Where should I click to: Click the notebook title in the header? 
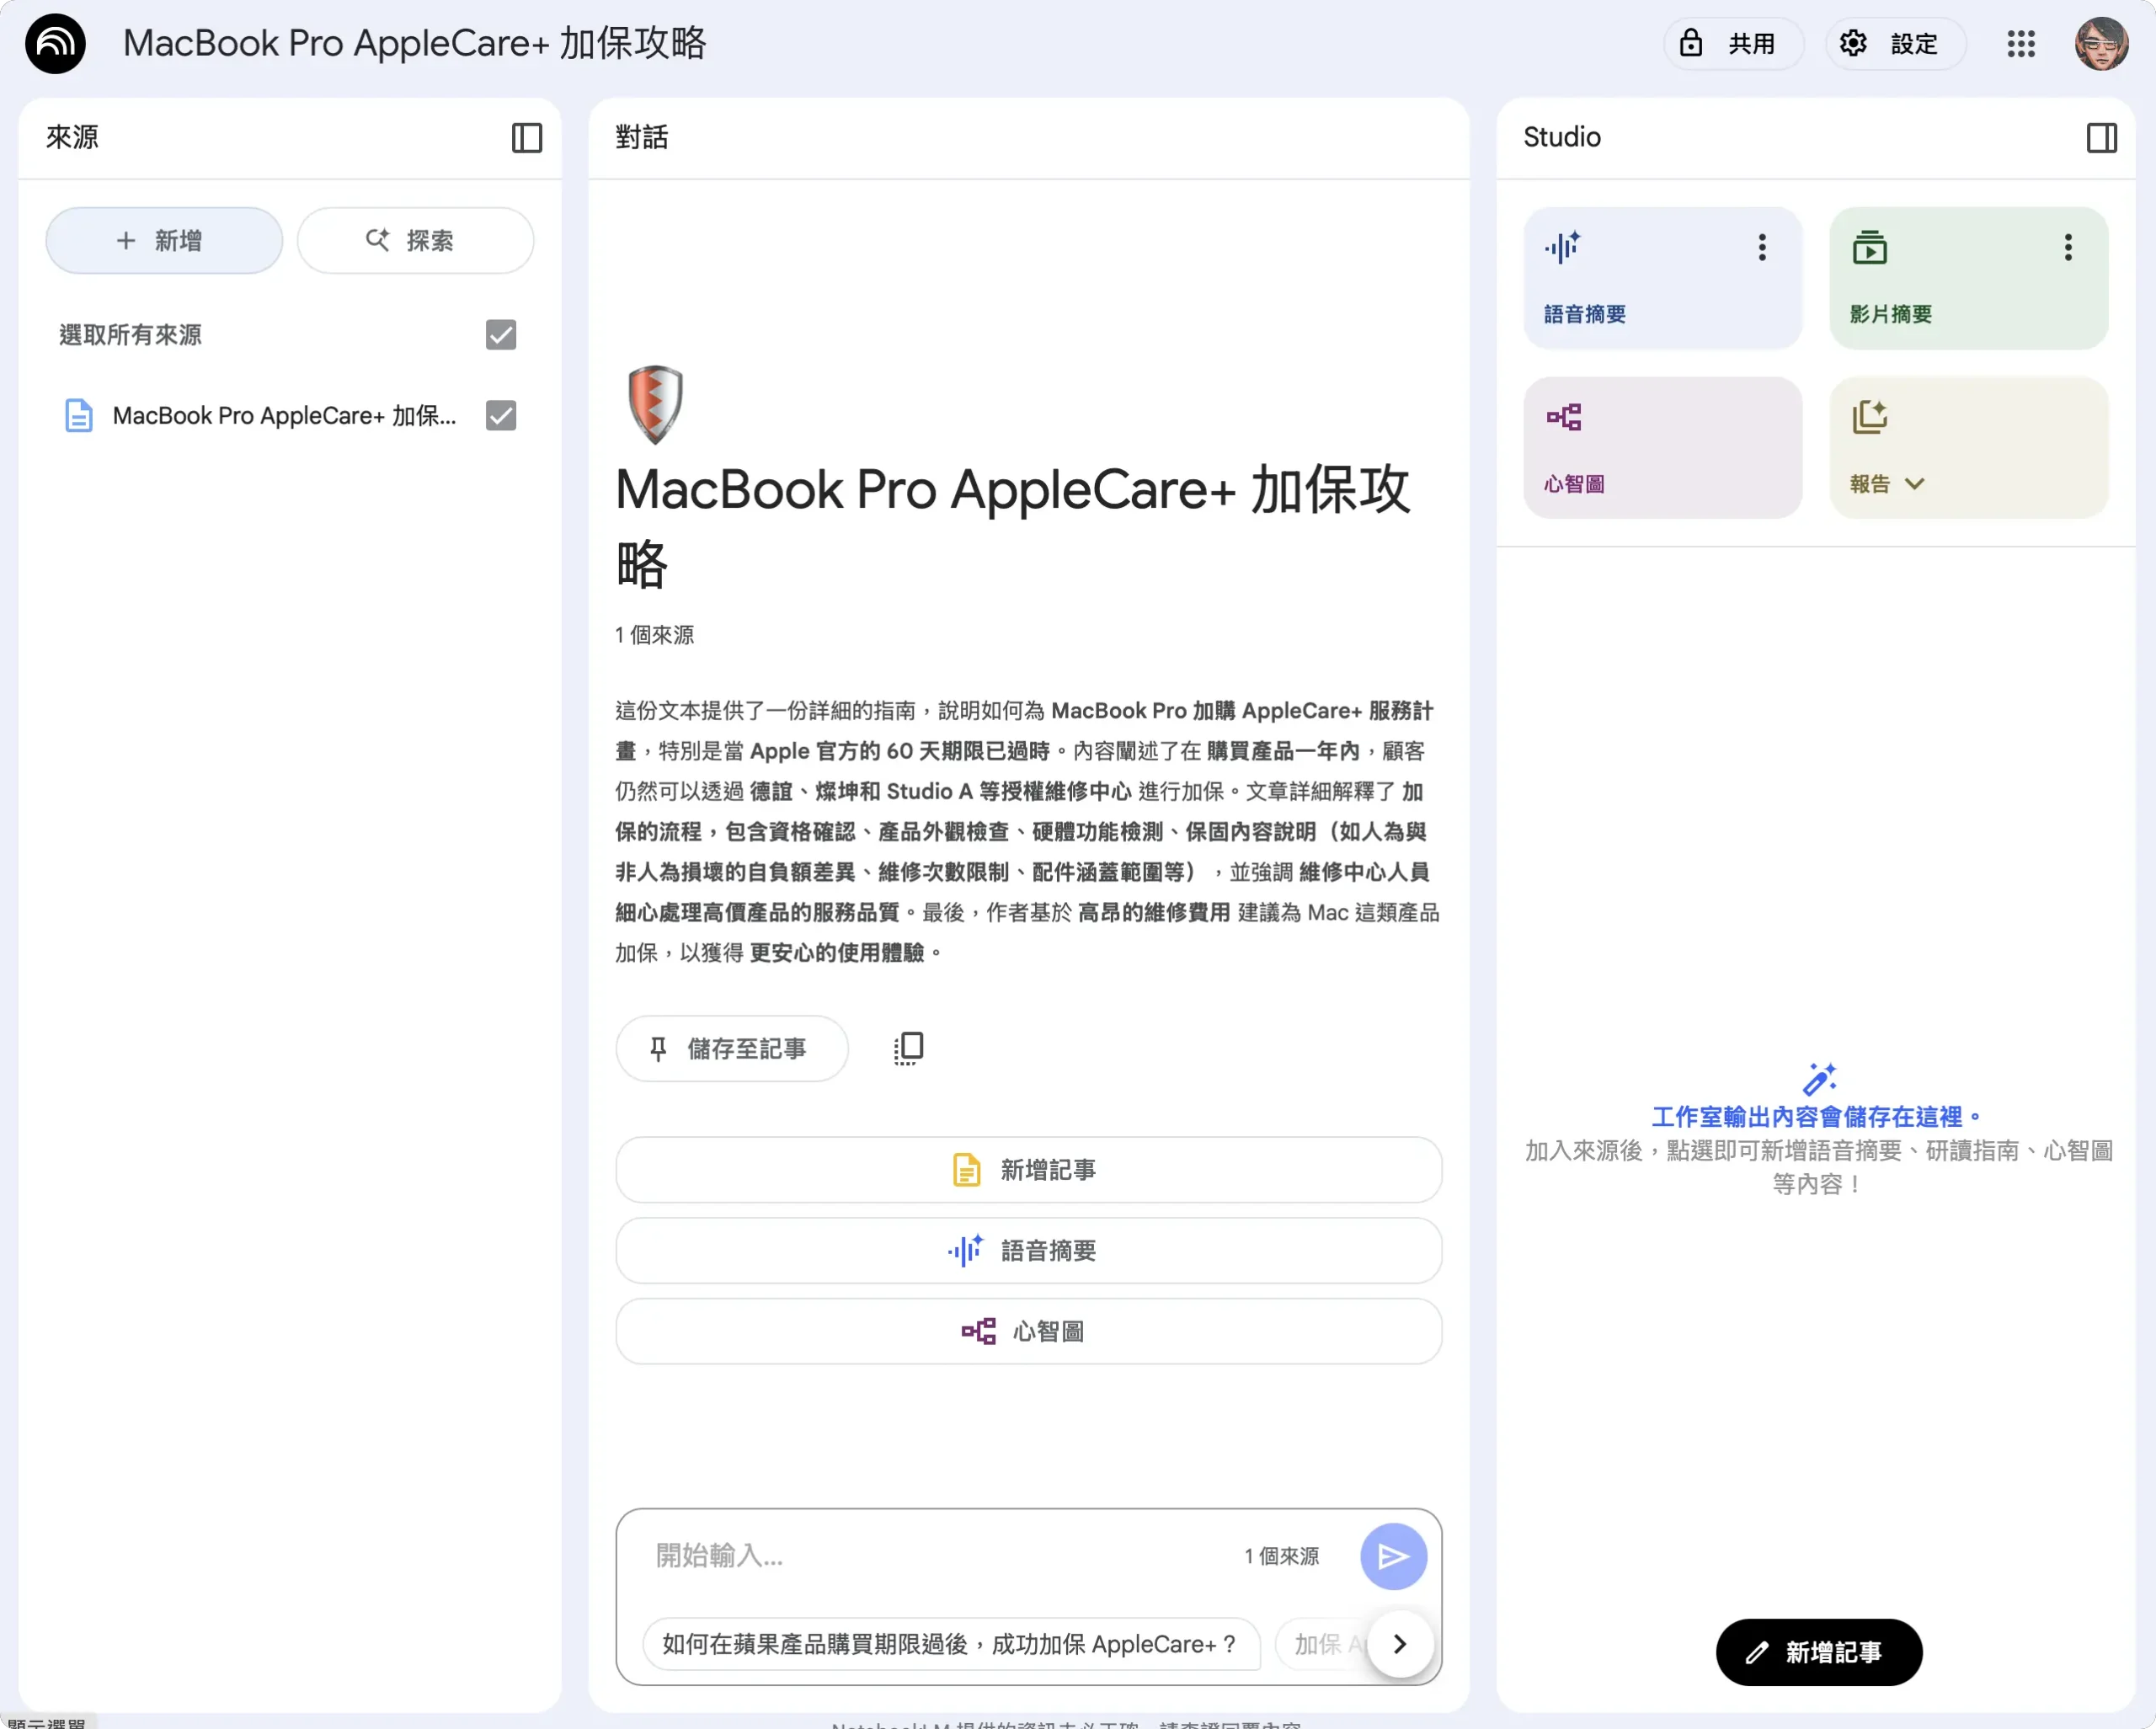click(414, 43)
